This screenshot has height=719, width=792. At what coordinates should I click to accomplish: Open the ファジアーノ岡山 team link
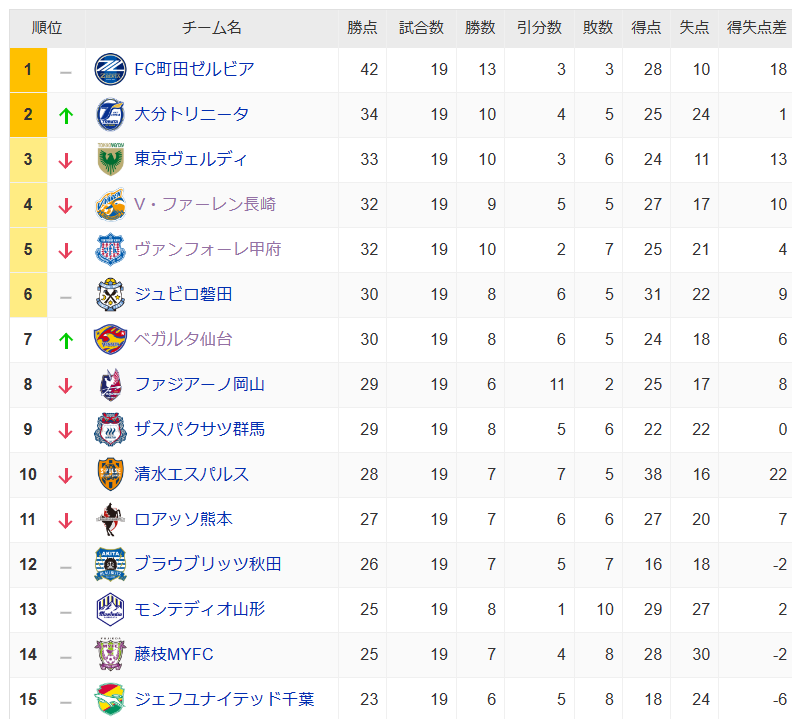click(200, 385)
